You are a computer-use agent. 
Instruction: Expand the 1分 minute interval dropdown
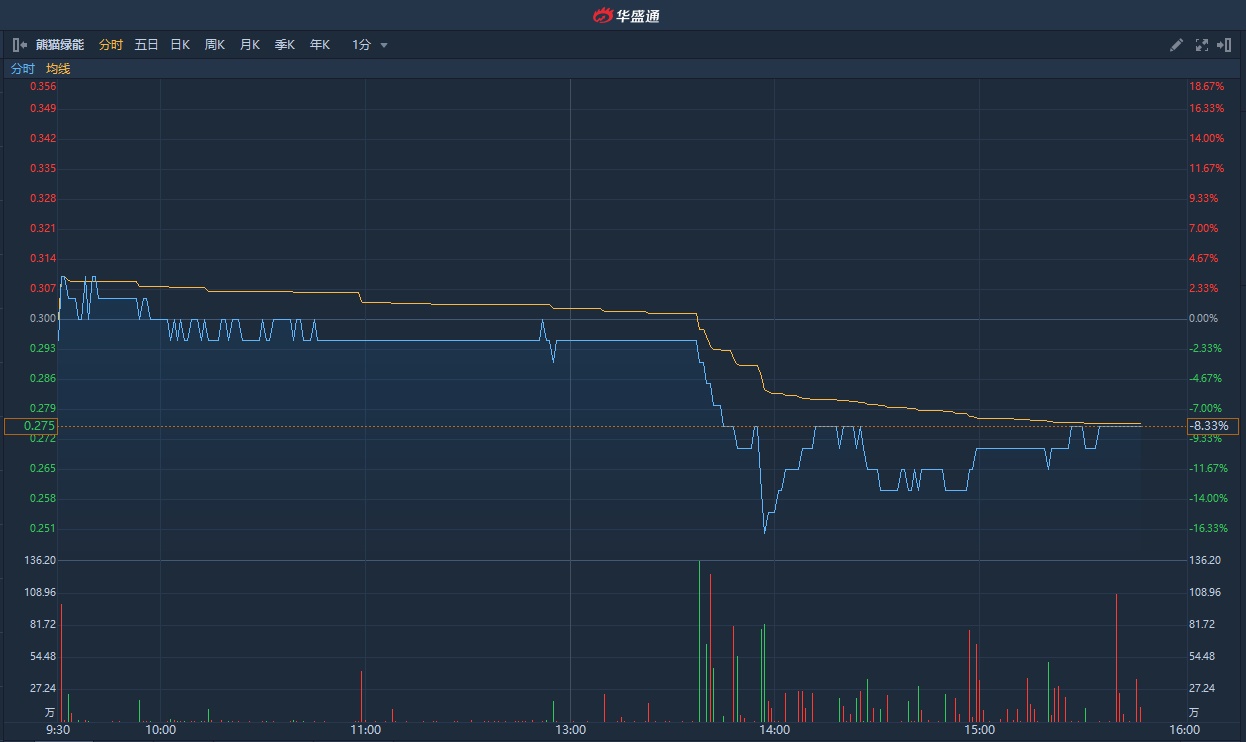(x=369, y=45)
